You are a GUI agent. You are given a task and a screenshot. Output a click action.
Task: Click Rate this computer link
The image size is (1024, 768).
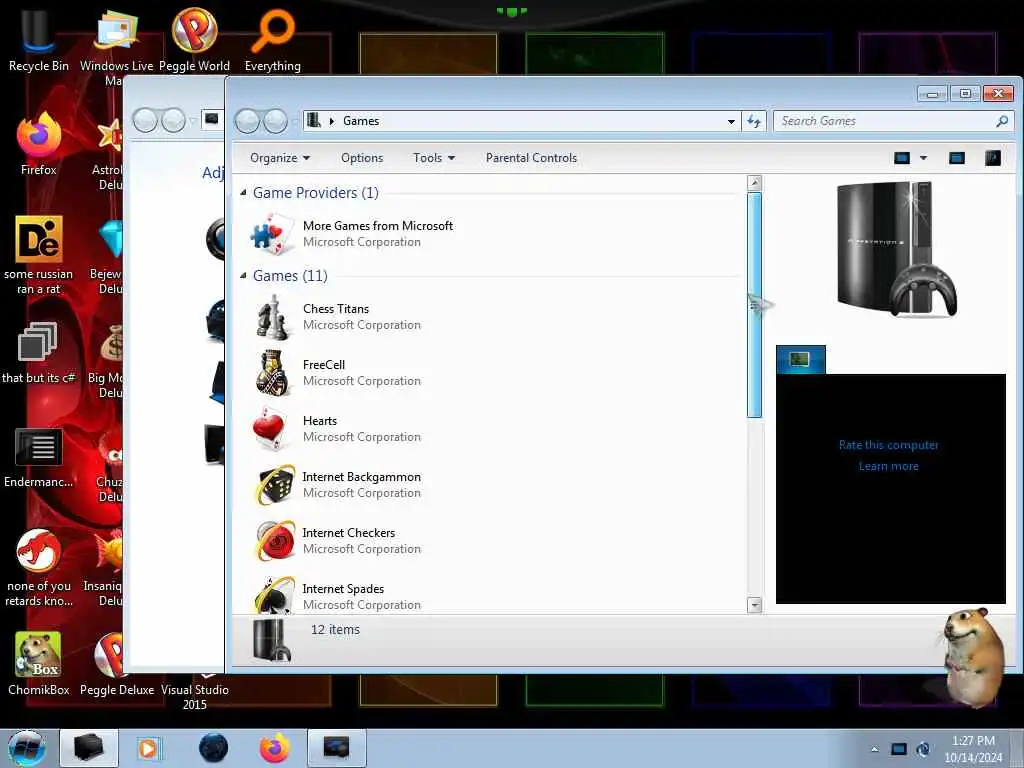[x=889, y=445]
